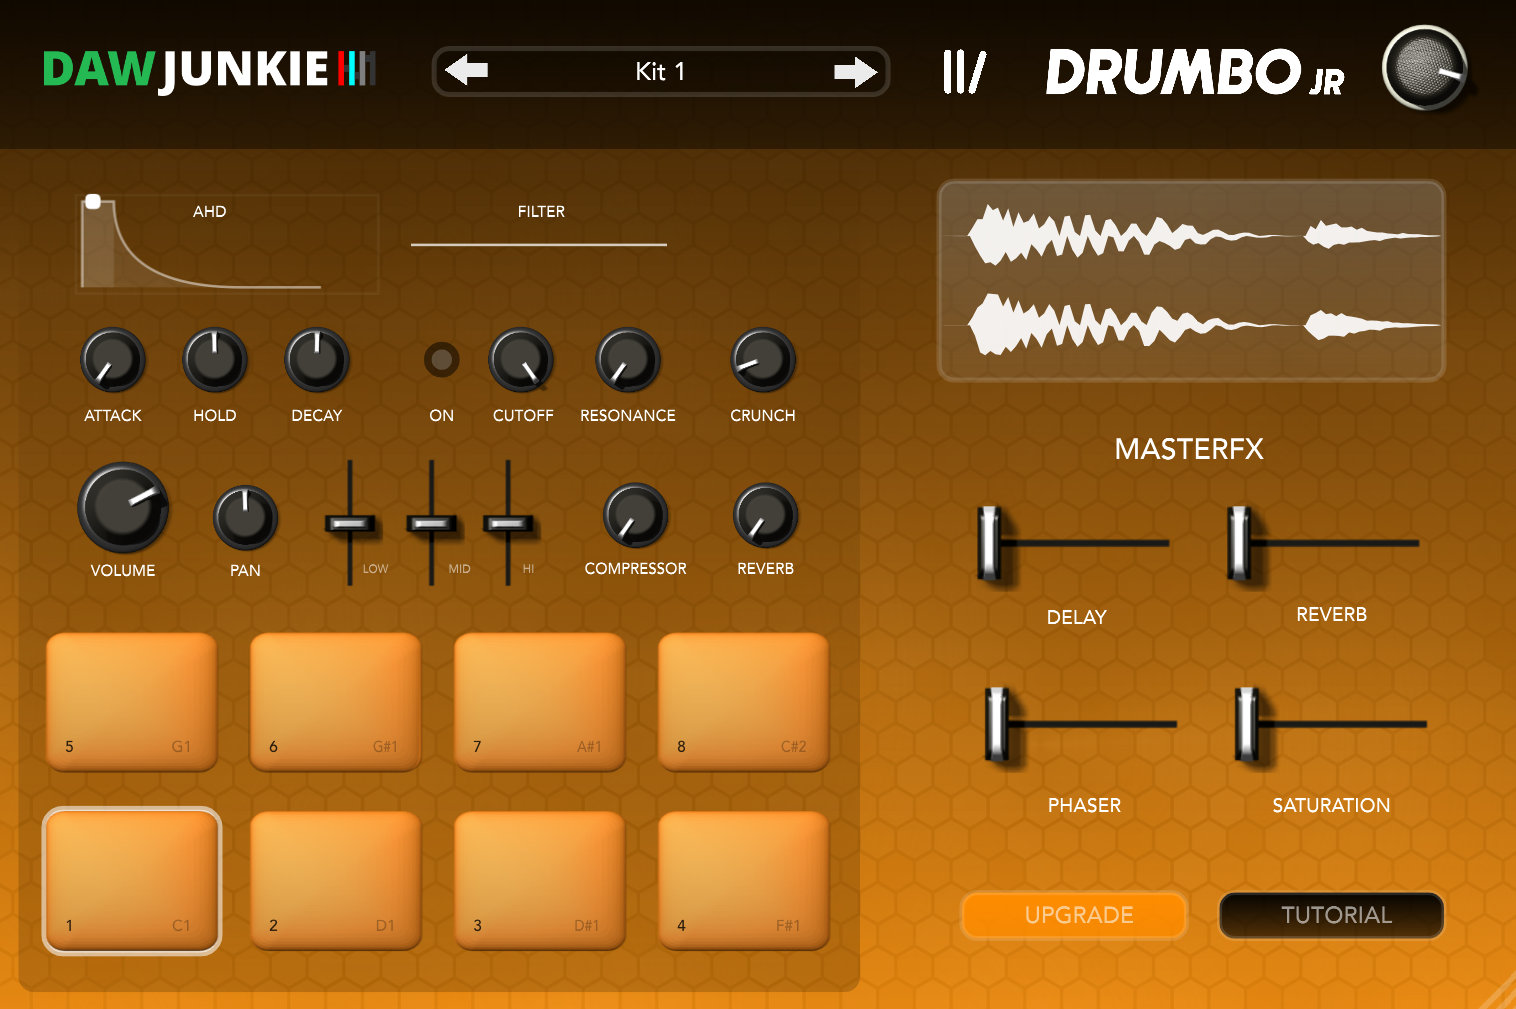Open the TUTORIAL button
This screenshot has height=1009, width=1516.
pyautogui.click(x=1332, y=915)
